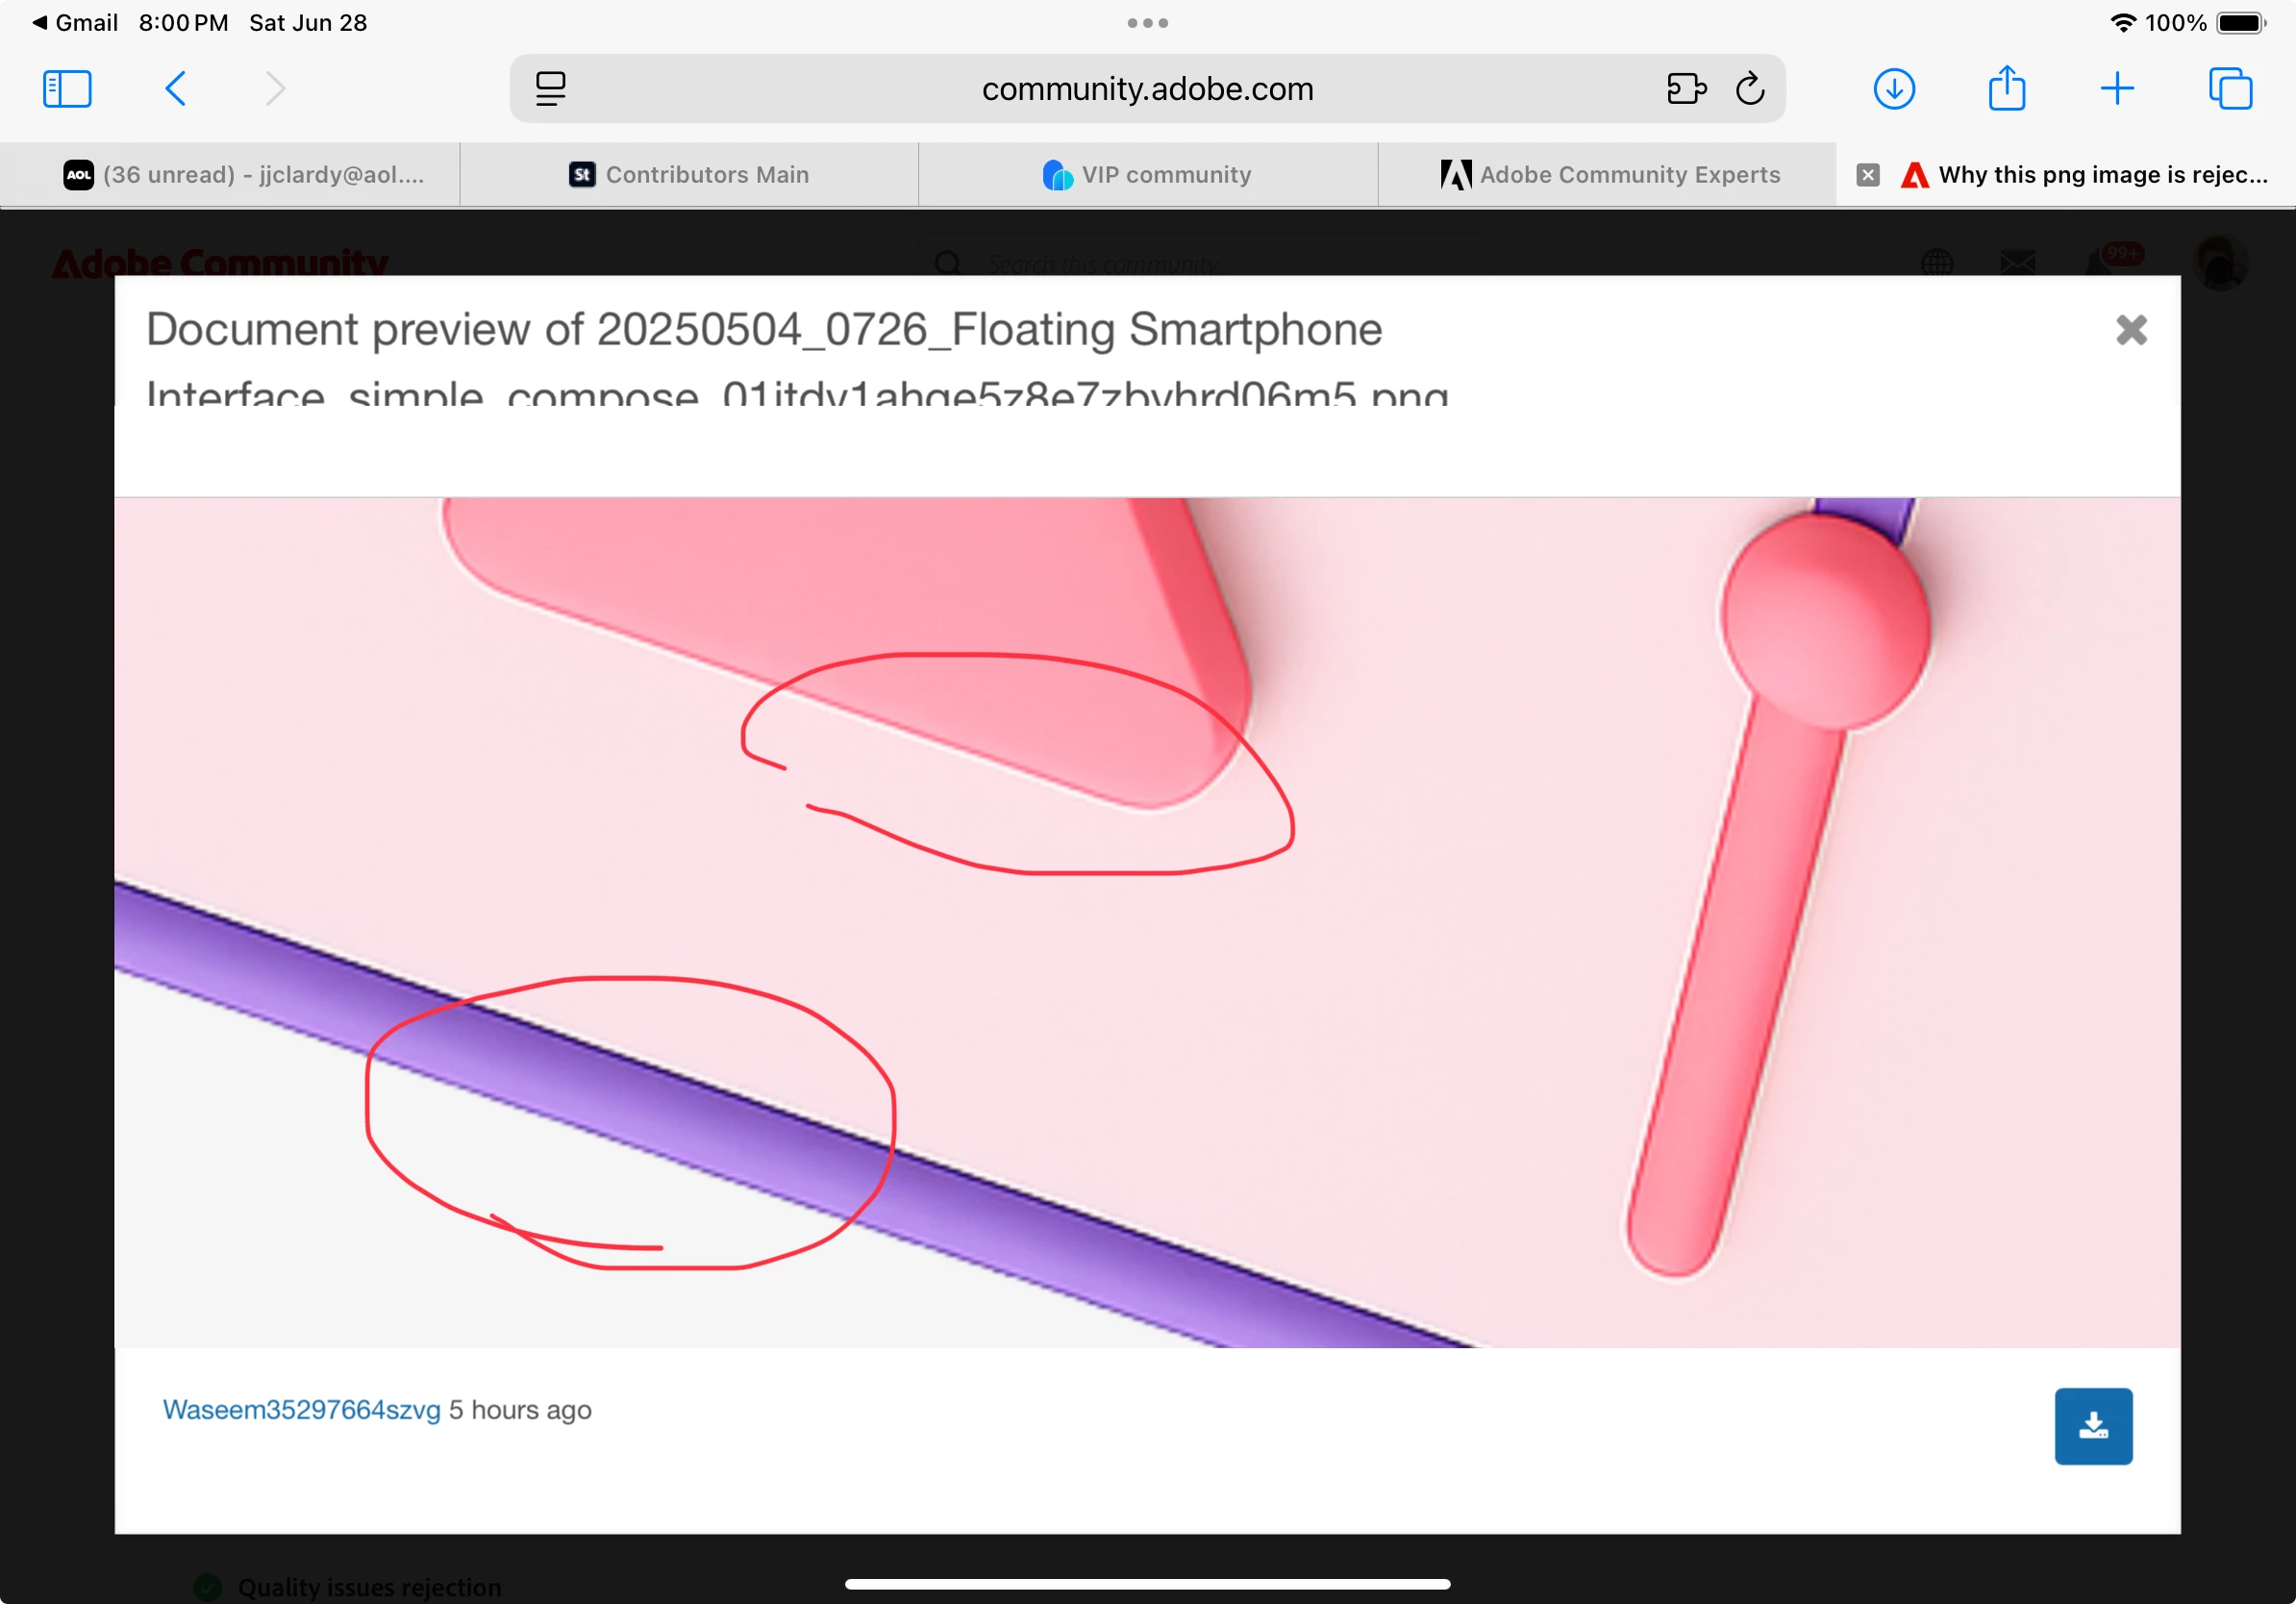
Task: Return to Gmail via back breadcrumb
Action: pos(75,23)
